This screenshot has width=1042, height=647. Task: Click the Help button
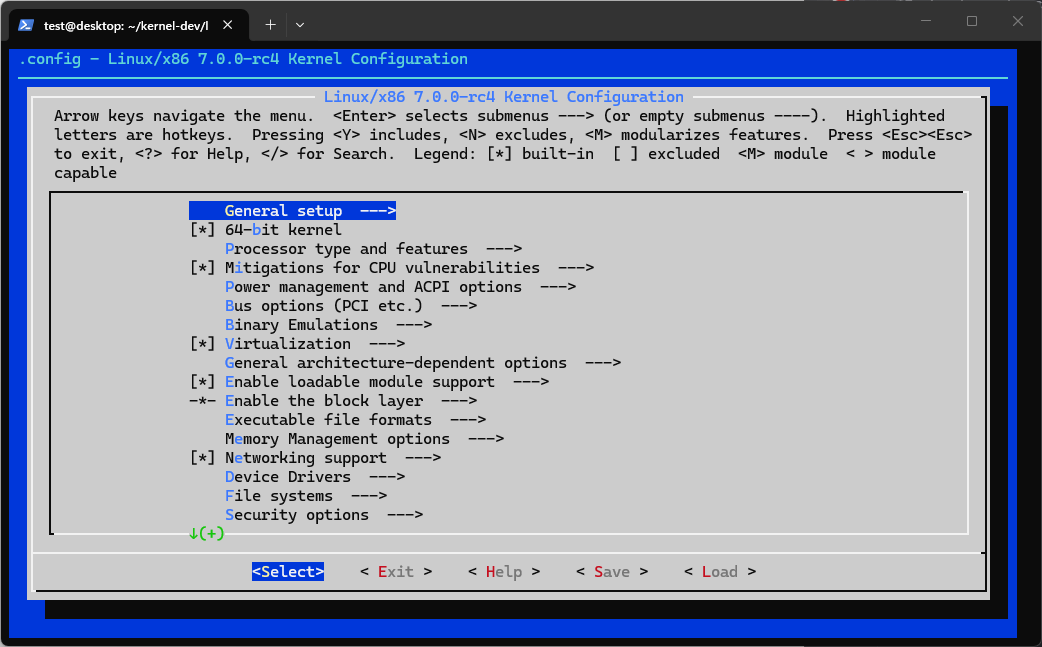coord(504,572)
